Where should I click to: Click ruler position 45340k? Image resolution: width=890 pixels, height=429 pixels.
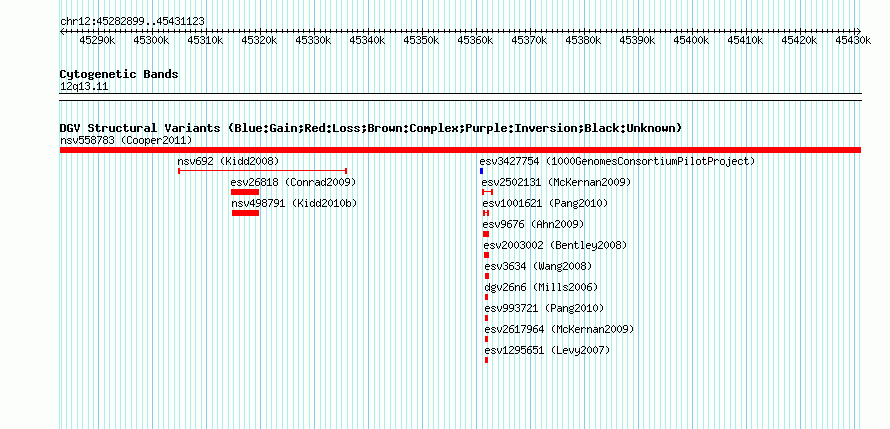click(367, 40)
